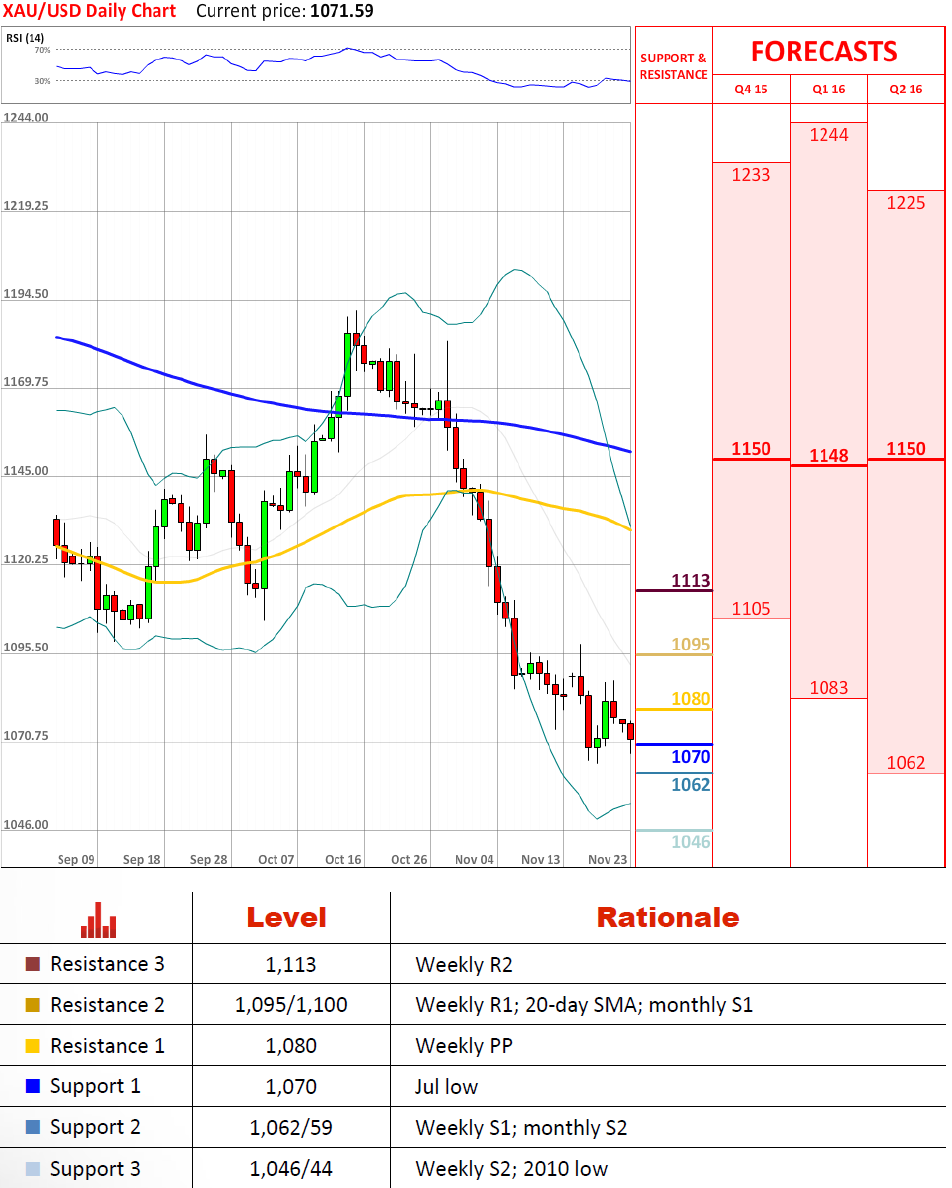Click the Weekly S1; monthly S2 rationale

pos(521,1127)
